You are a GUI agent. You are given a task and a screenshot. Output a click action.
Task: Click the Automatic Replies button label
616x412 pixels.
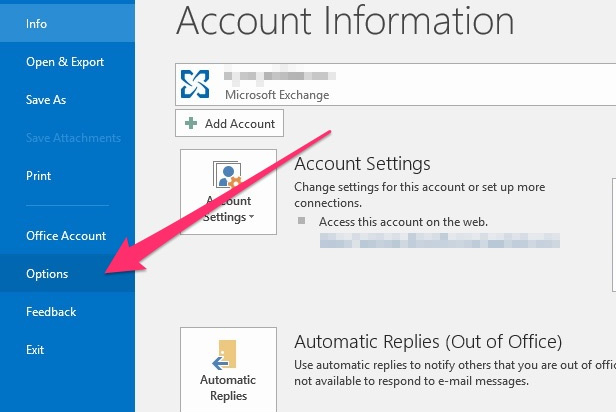229,387
